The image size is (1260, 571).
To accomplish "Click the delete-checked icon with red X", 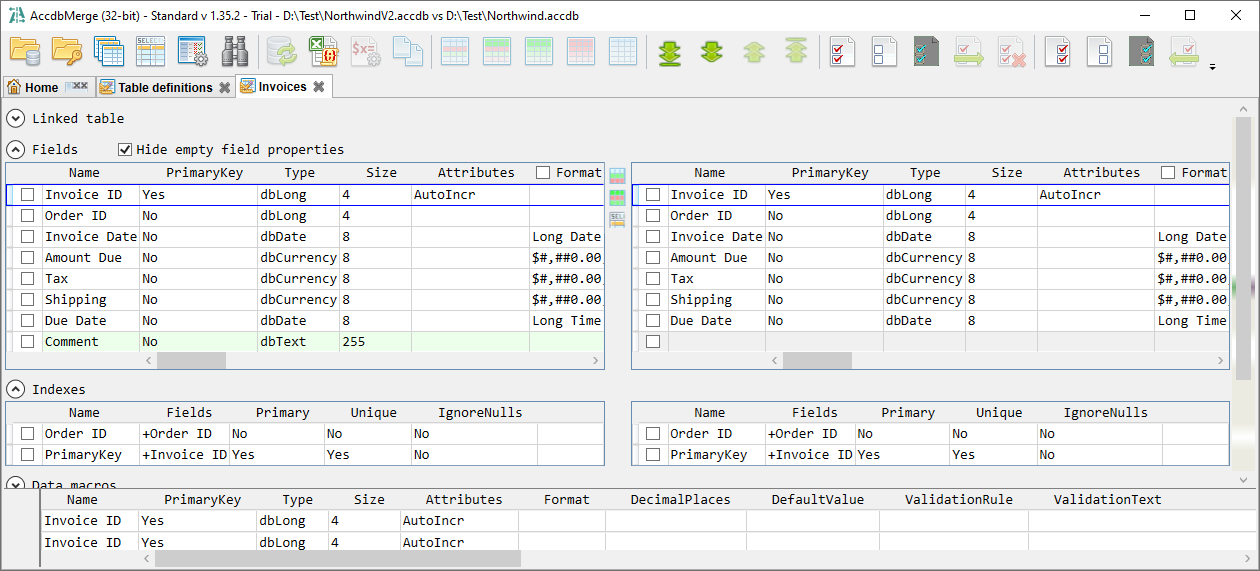I will (x=1011, y=51).
